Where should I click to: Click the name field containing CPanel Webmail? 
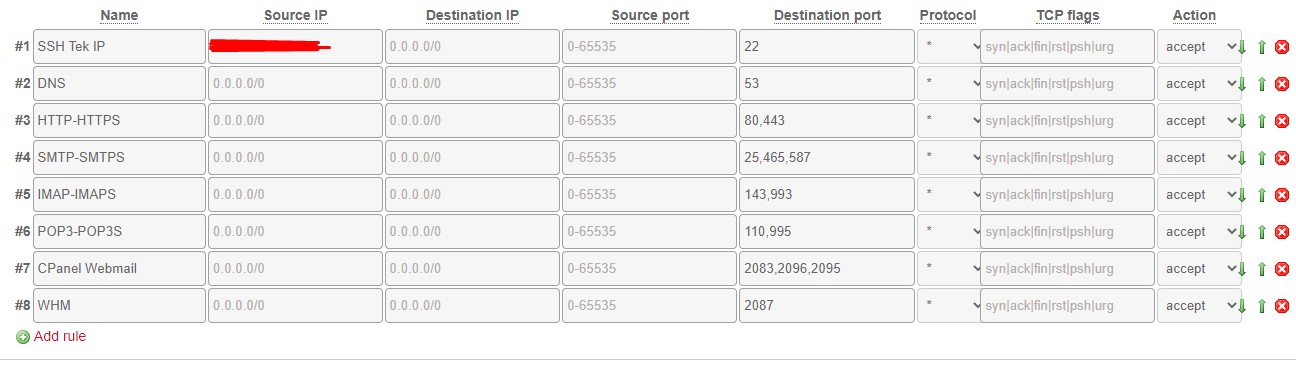point(119,269)
